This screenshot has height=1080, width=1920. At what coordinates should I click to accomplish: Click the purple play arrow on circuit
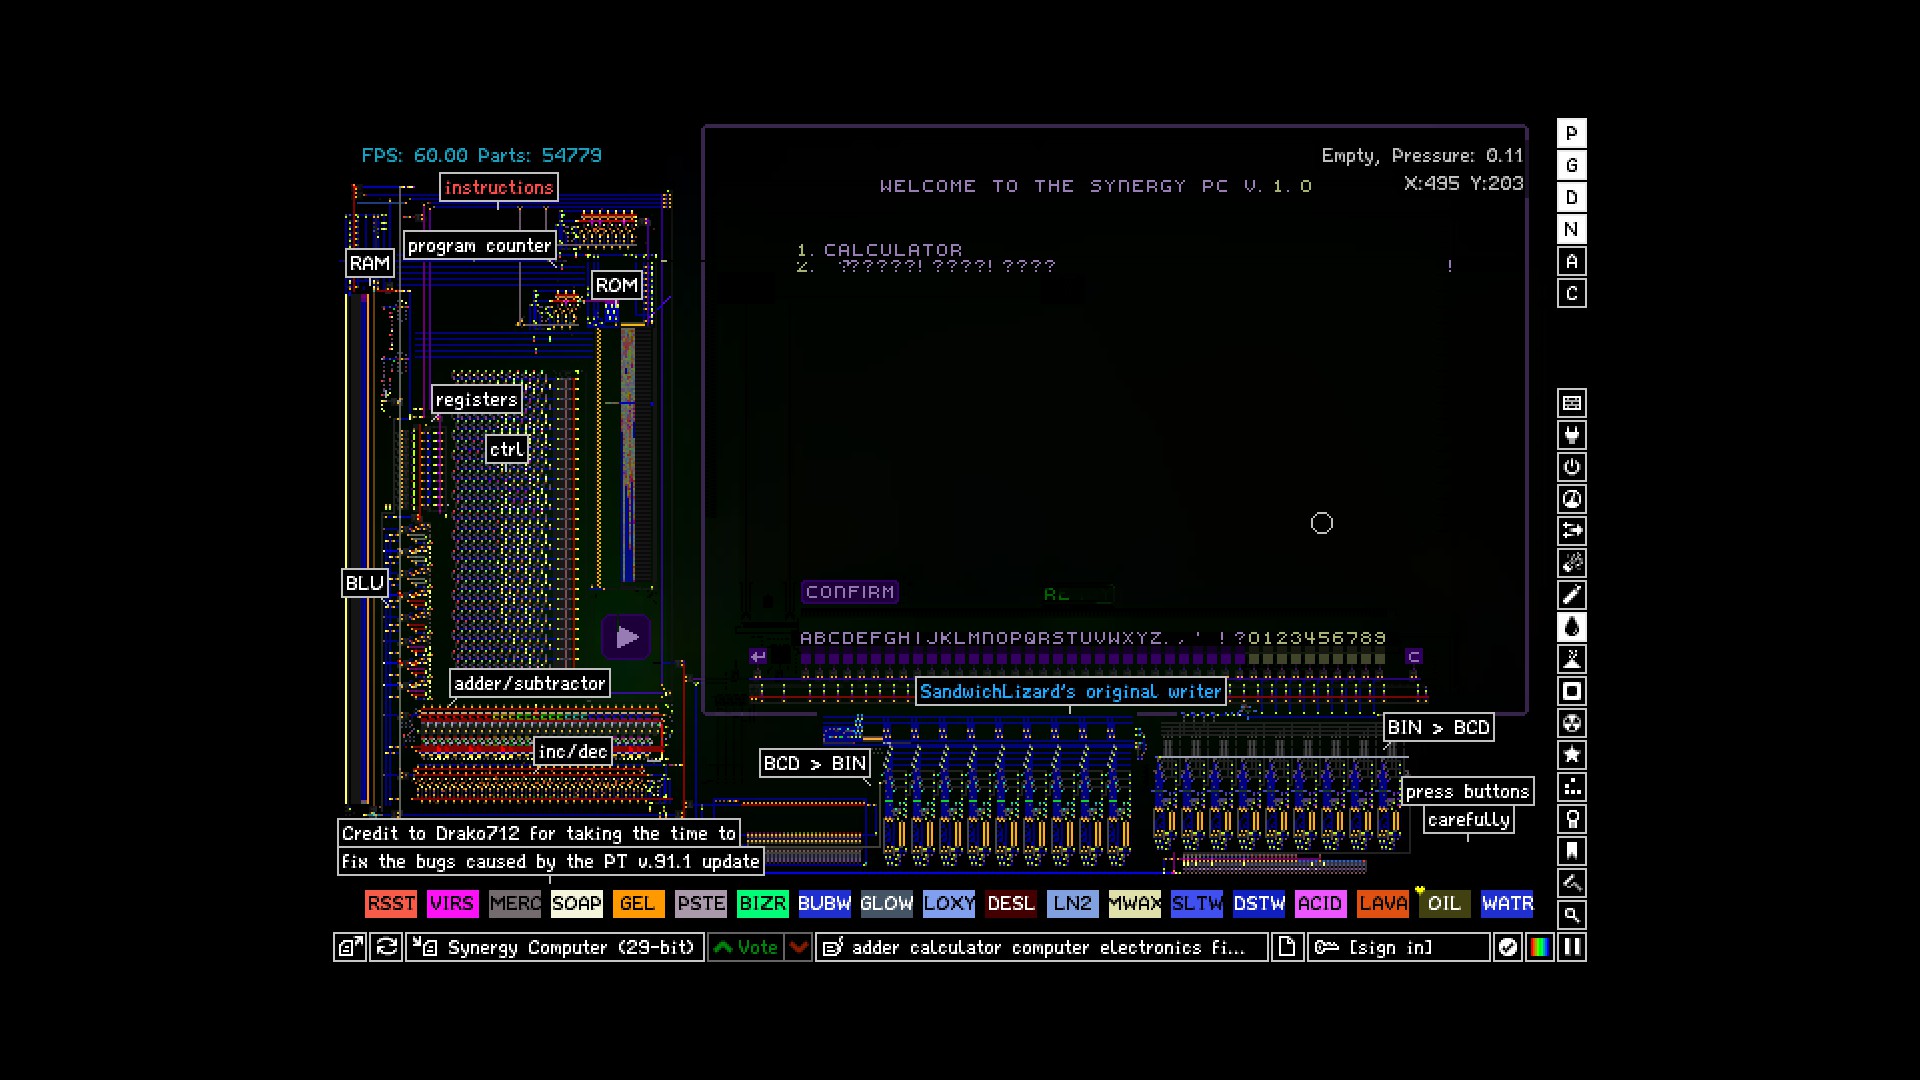[627, 637]
